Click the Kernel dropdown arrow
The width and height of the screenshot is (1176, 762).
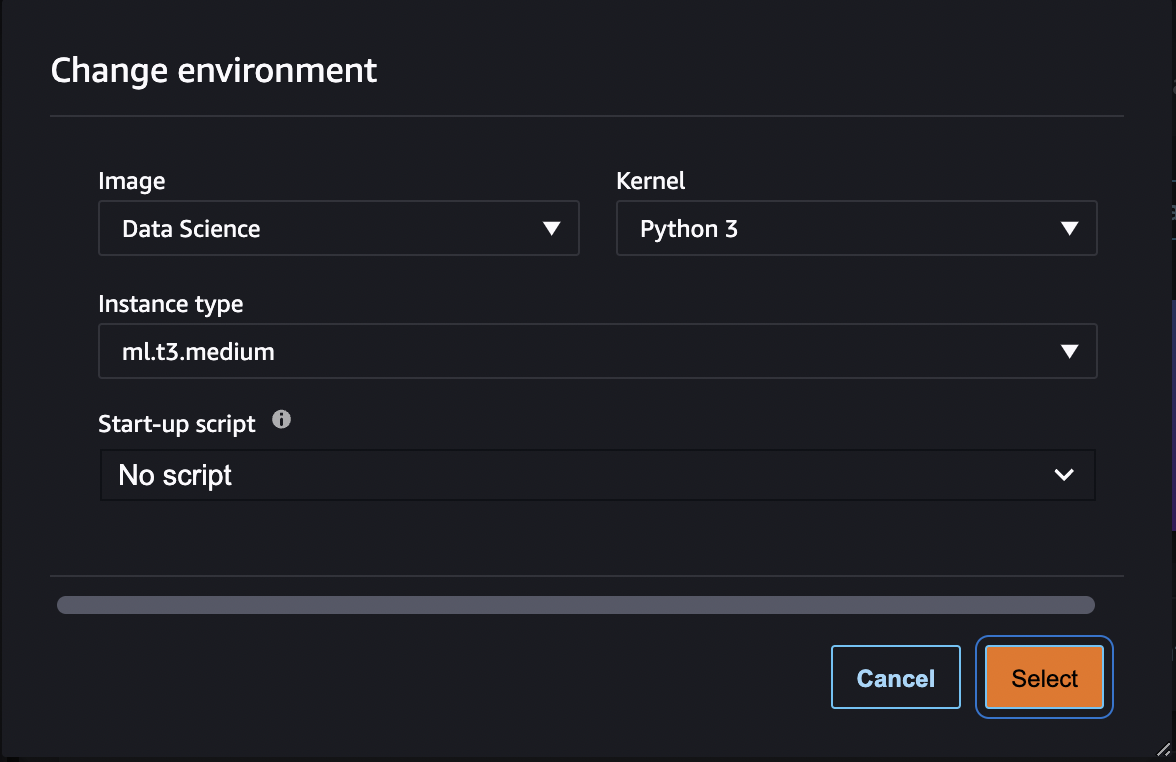tap(1069, 228)
